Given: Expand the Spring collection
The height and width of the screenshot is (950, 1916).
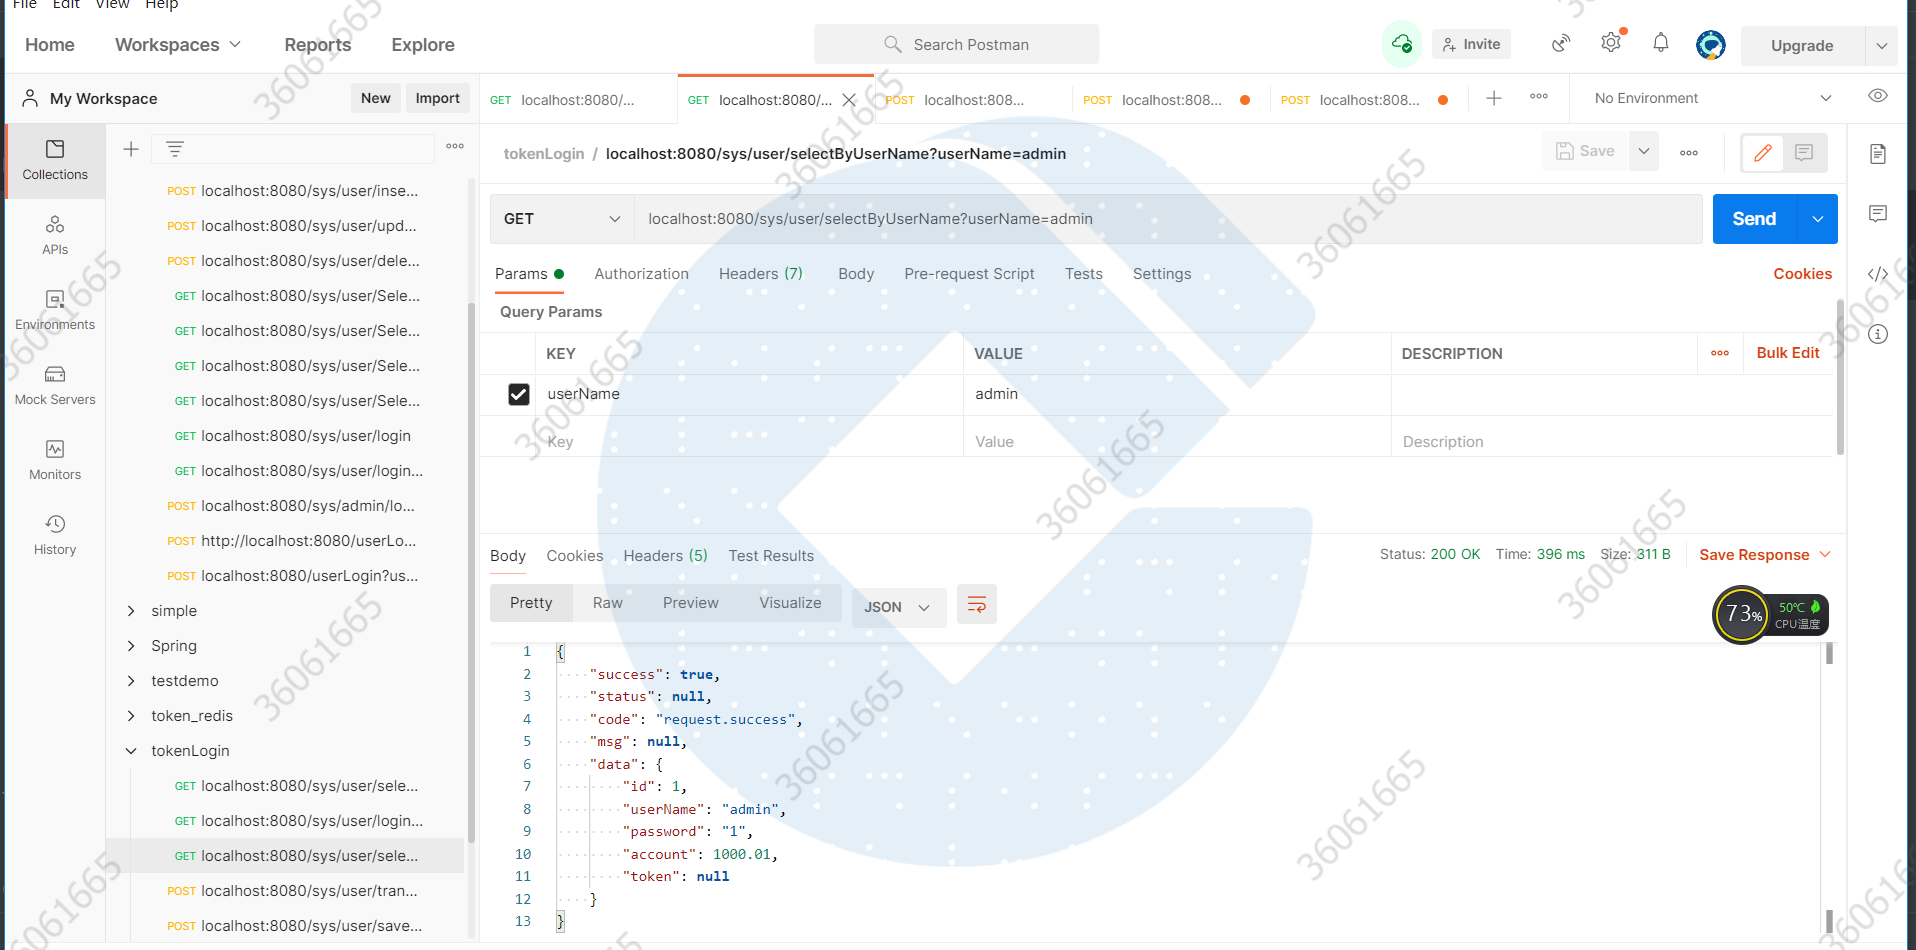Looking at the screenshot, I should click(131, 646).
